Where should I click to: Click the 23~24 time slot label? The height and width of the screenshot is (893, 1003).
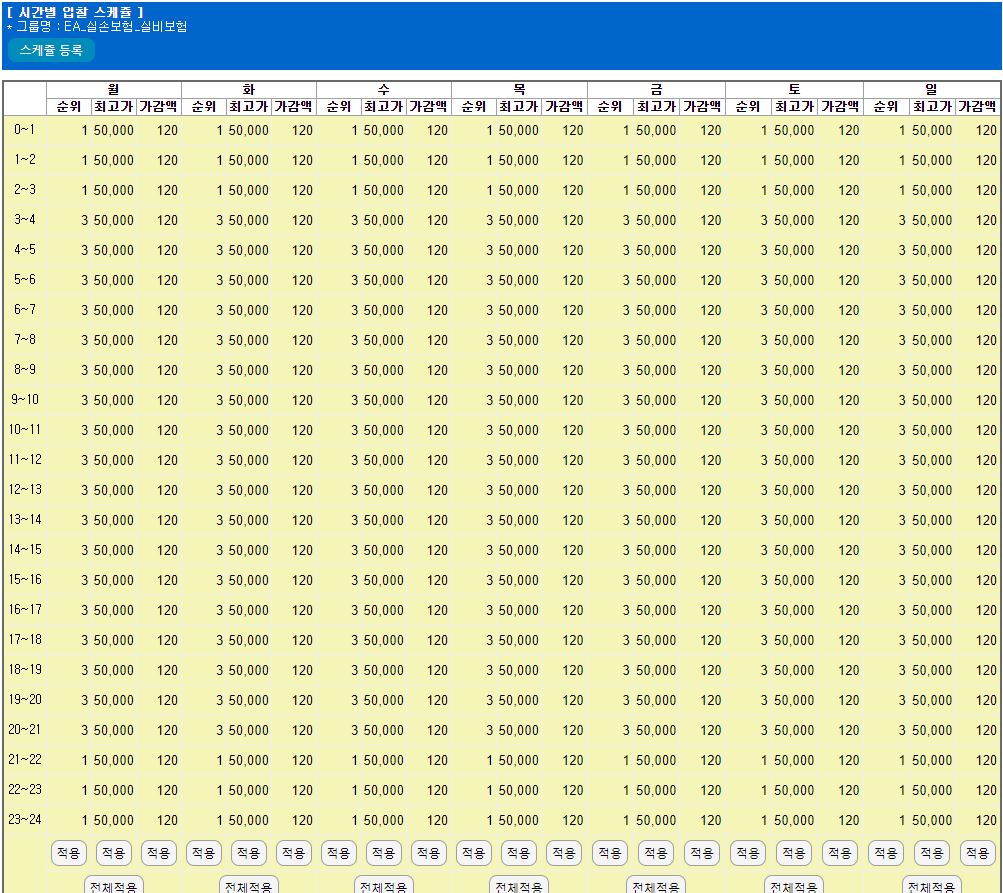pos(25,819)
